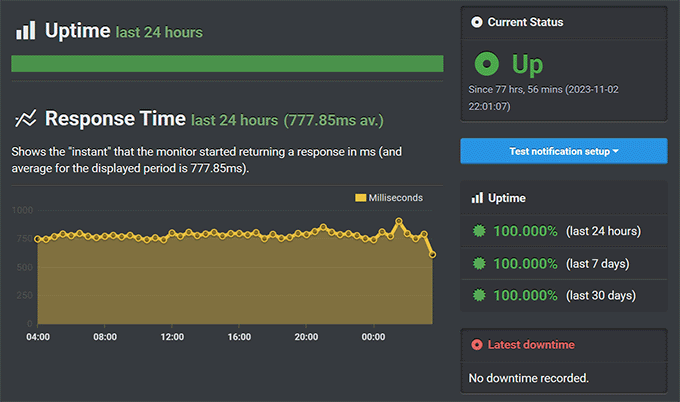Screen dimensions: 680x402
Task: Click green badge icon for last 30 days
Action: [x=480, y=296]
